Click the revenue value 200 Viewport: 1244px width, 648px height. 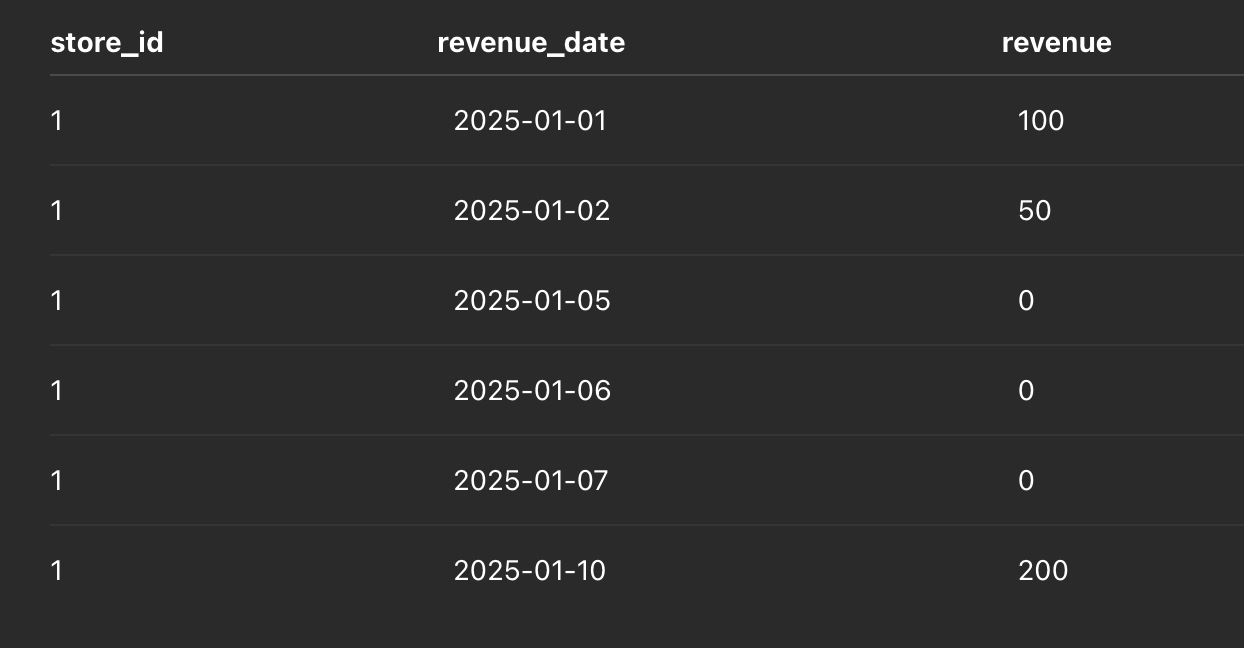(1043, 571)
